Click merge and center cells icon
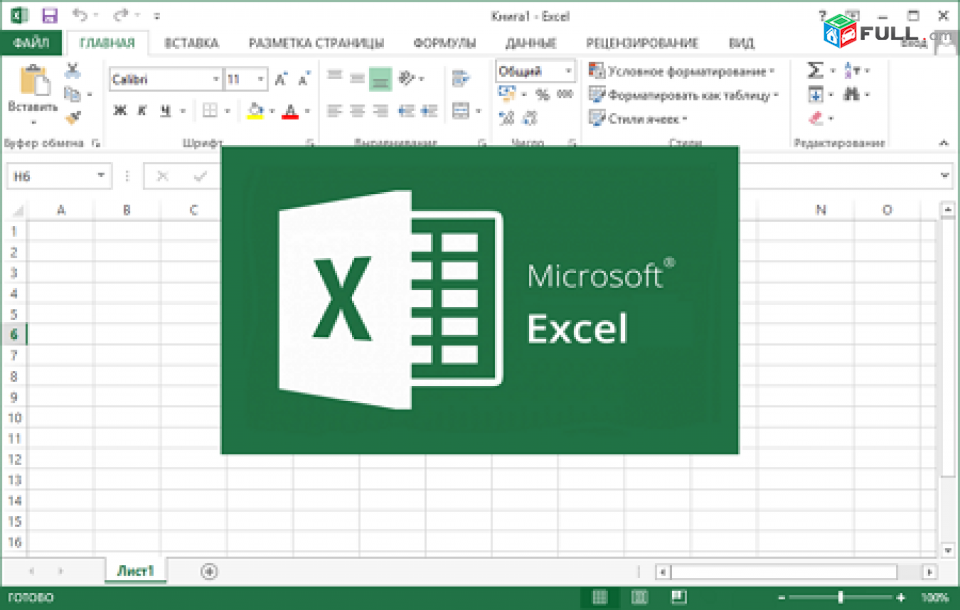This screenshot has width=960, height=610. [x=460, y=111]
